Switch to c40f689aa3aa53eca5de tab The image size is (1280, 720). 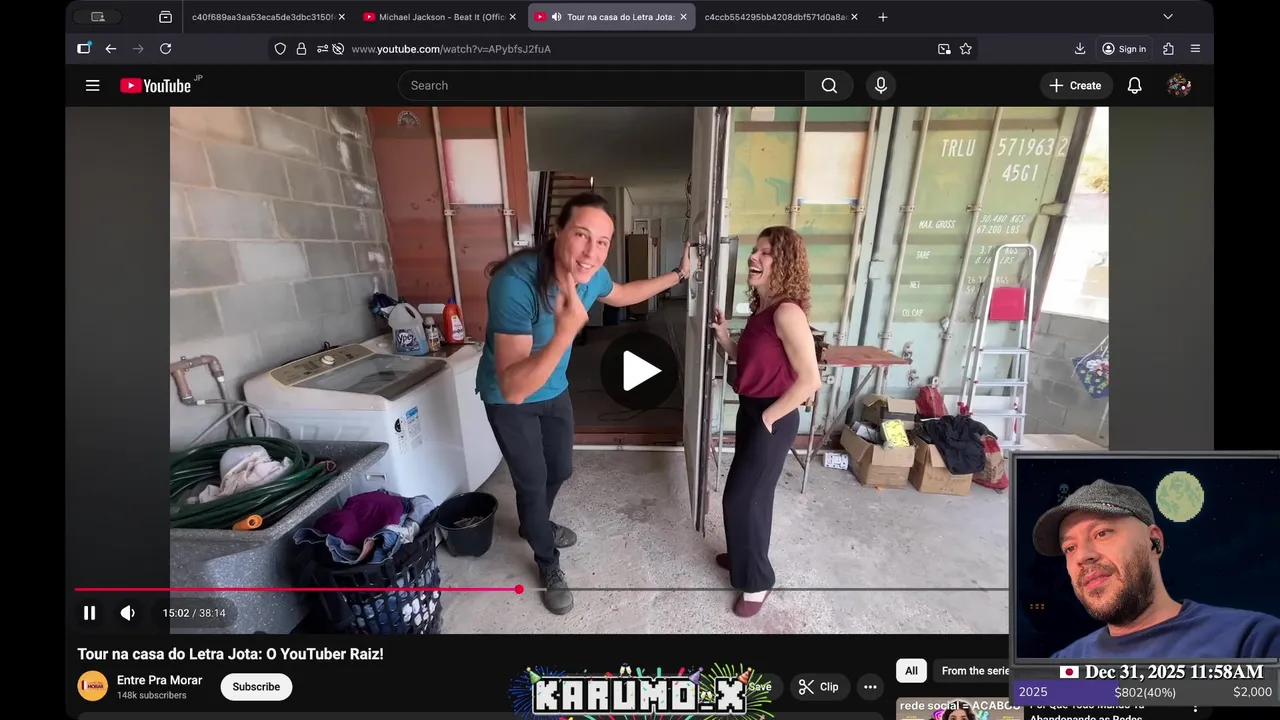point(262,17)
